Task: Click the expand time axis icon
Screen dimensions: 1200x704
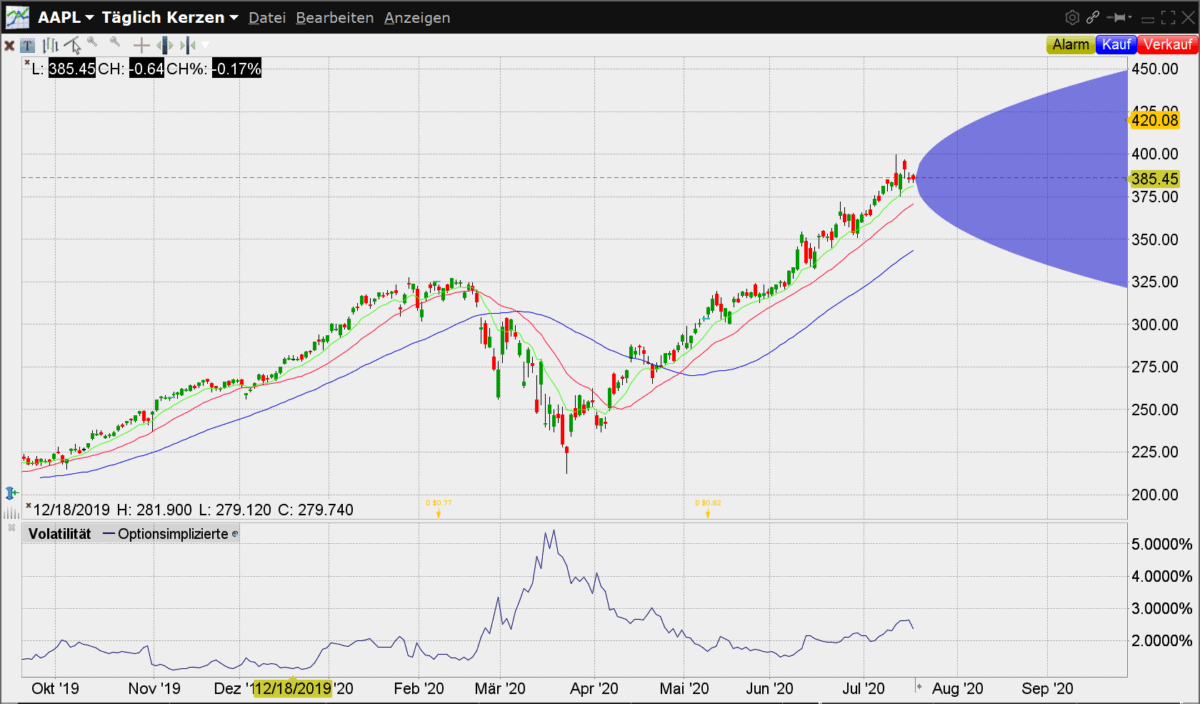Action: [165, 45]
